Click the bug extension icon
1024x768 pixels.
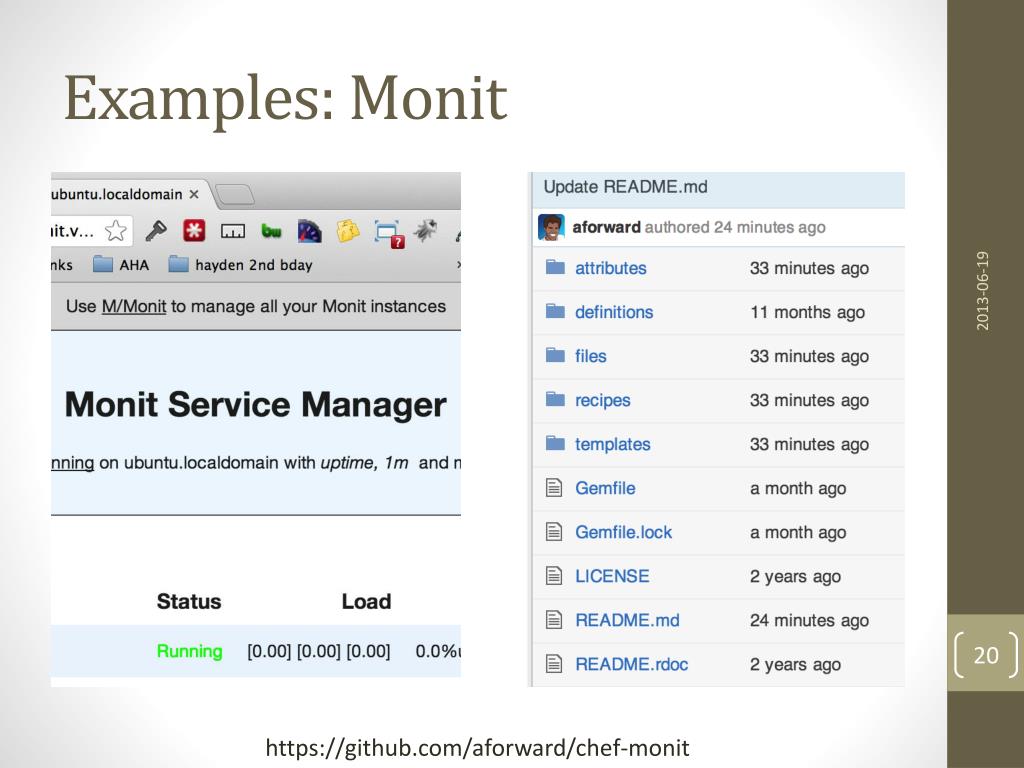(426, 230)
